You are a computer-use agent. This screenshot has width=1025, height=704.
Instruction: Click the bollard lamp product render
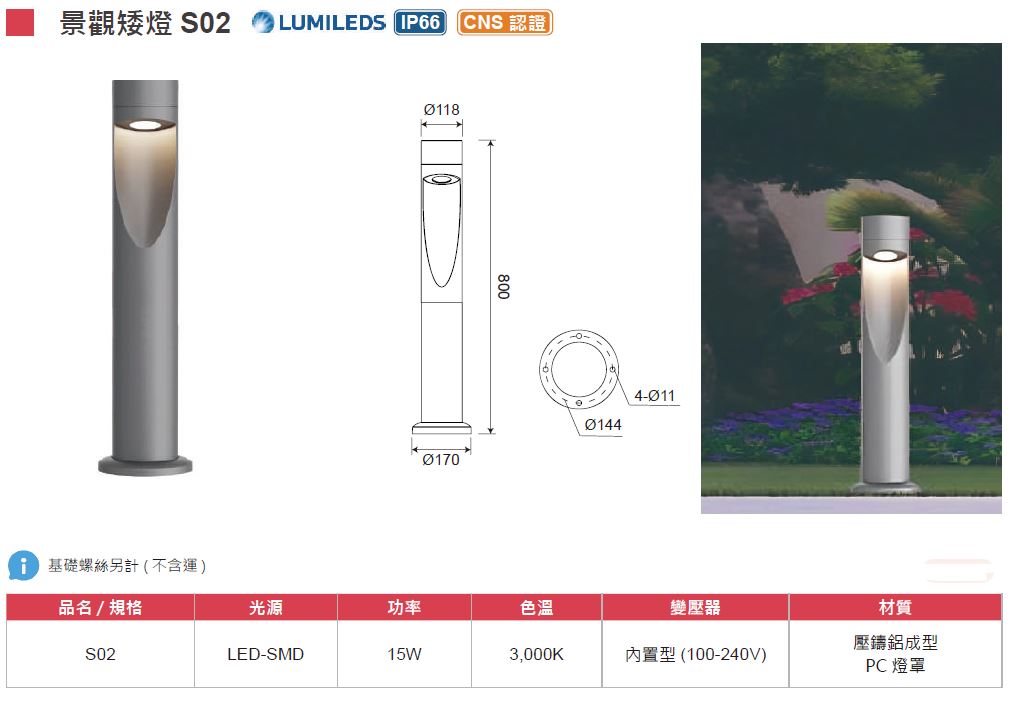[x=145, y=278]
